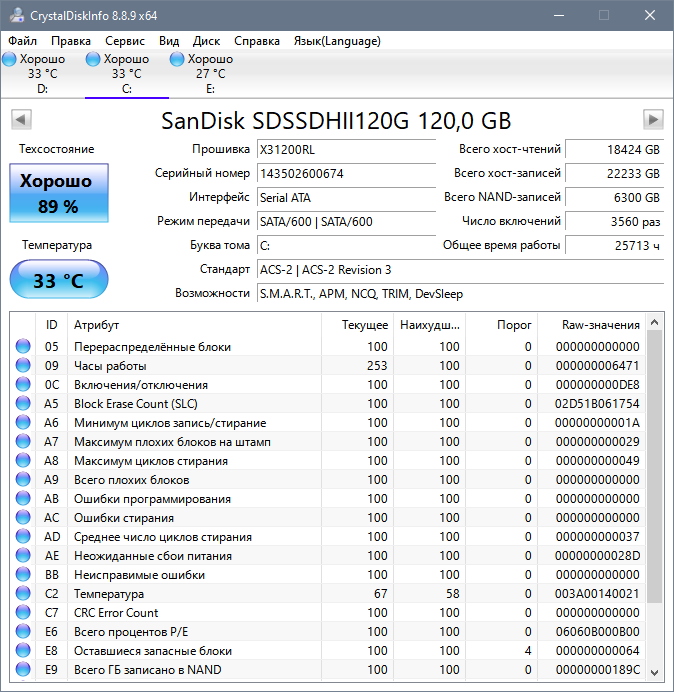
Task: Click status orb for attribute 05 row
Action: (x=23, y=347)
